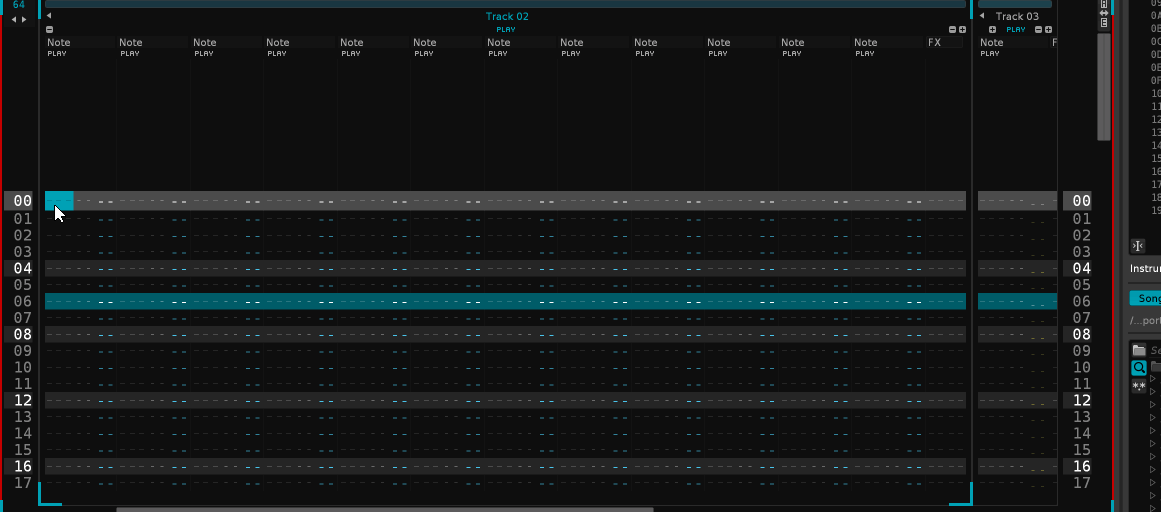Viewport: 1161px width, 512px height.
Task: Select the Track 02 header name
Action: 507,16
